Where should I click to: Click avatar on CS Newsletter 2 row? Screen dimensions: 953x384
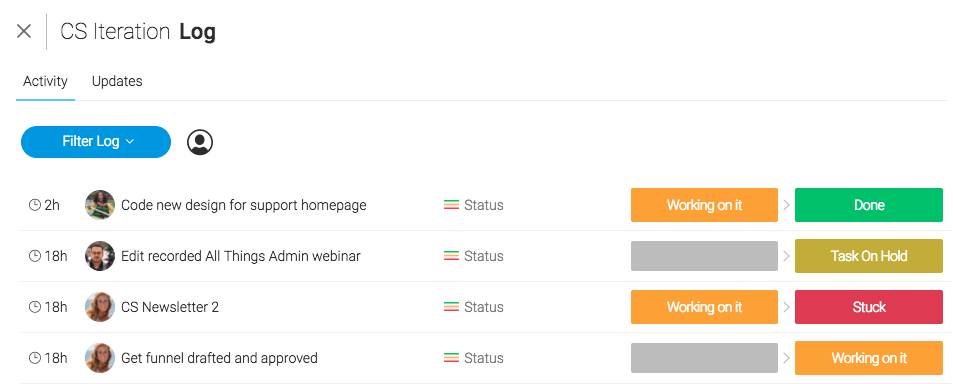[100, 307]
